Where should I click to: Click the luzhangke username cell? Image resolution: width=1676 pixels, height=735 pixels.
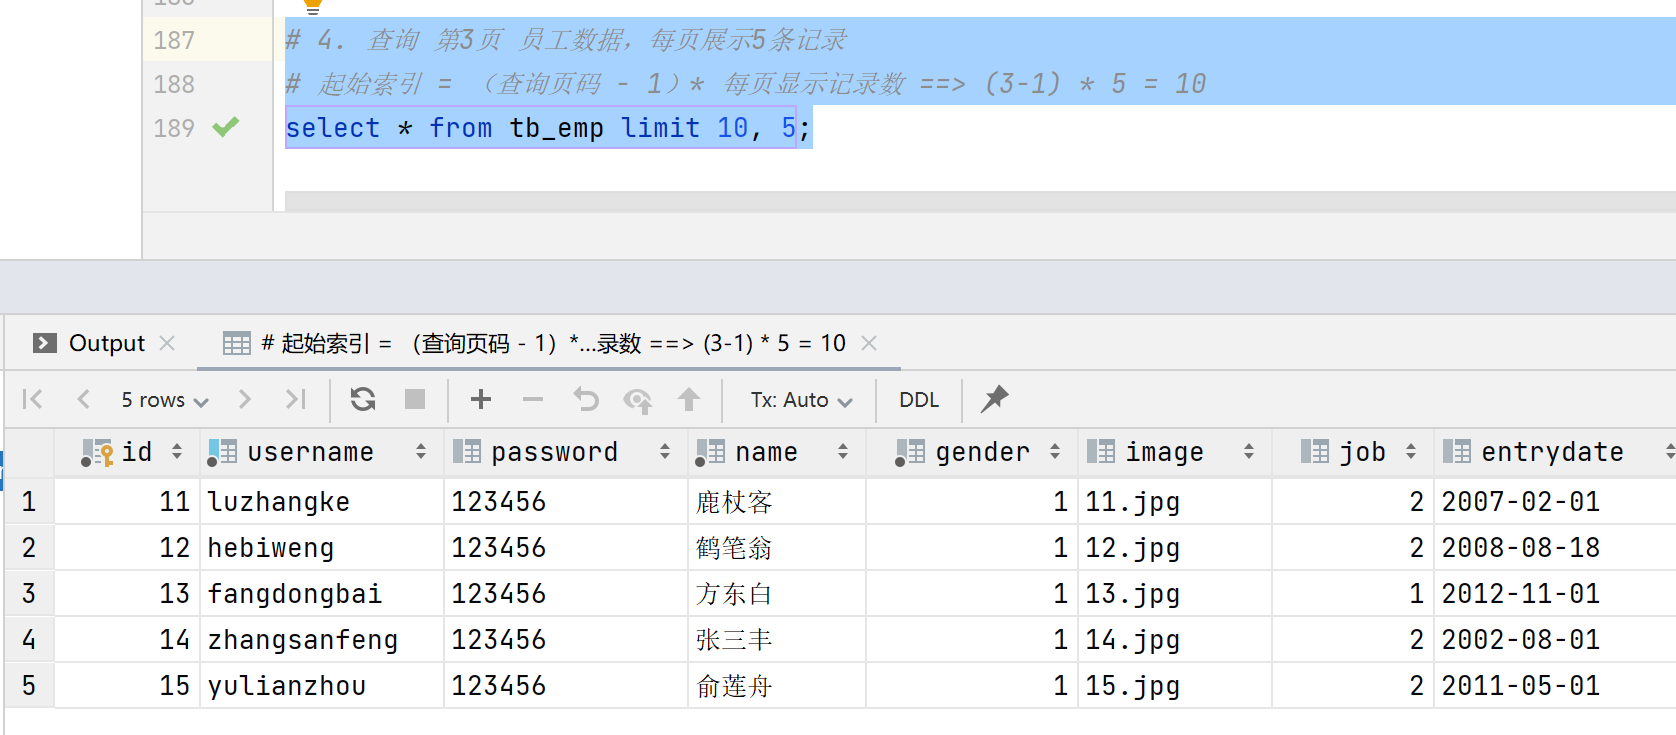pyautogui.click(x=322, y=501)
